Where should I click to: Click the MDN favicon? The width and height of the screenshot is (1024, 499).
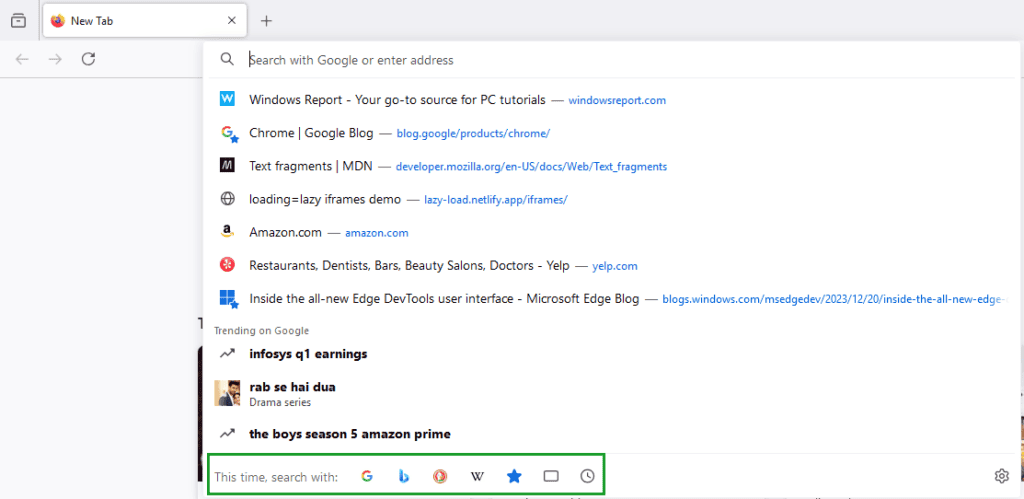227,166
